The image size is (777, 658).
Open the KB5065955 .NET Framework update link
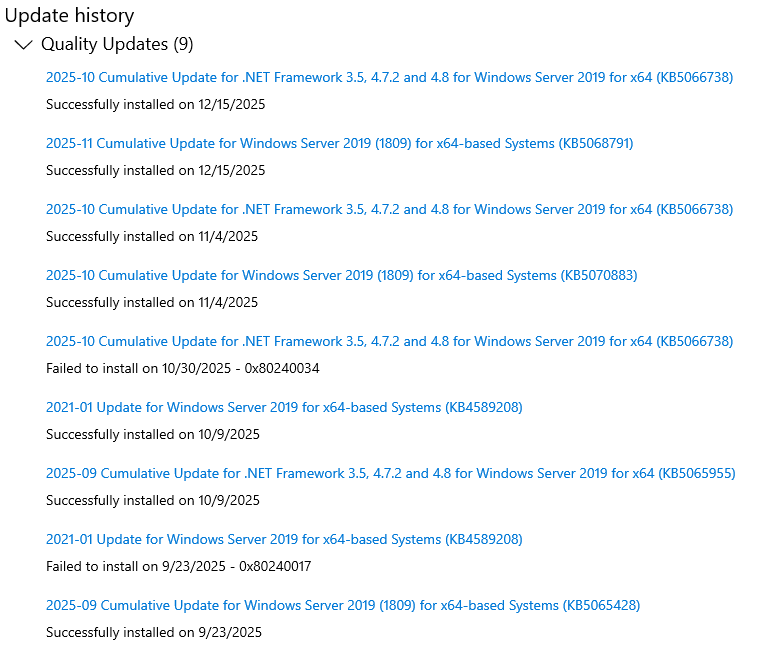click(x=390, y=473)
